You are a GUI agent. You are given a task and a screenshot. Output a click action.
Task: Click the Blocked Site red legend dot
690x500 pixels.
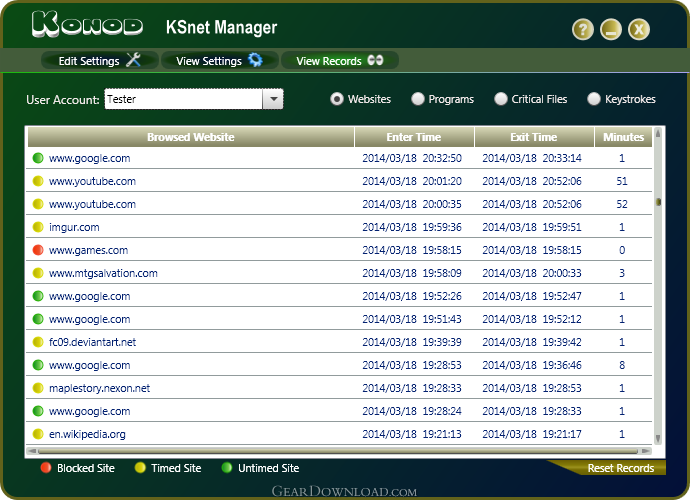[46, 467]
